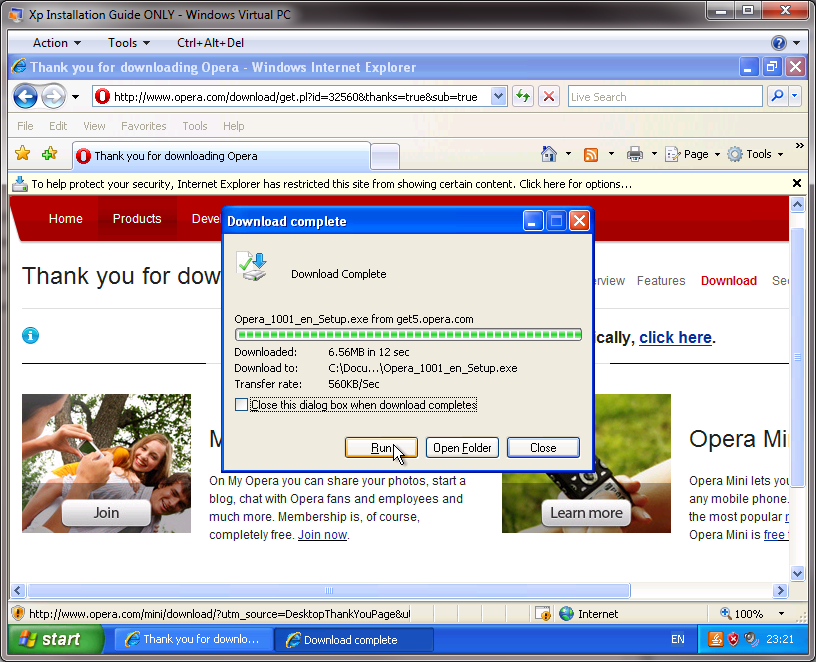The width and height of the screenshot is (816, 662).
Task: Click the Open Folder button
Action: pos(462,448)
